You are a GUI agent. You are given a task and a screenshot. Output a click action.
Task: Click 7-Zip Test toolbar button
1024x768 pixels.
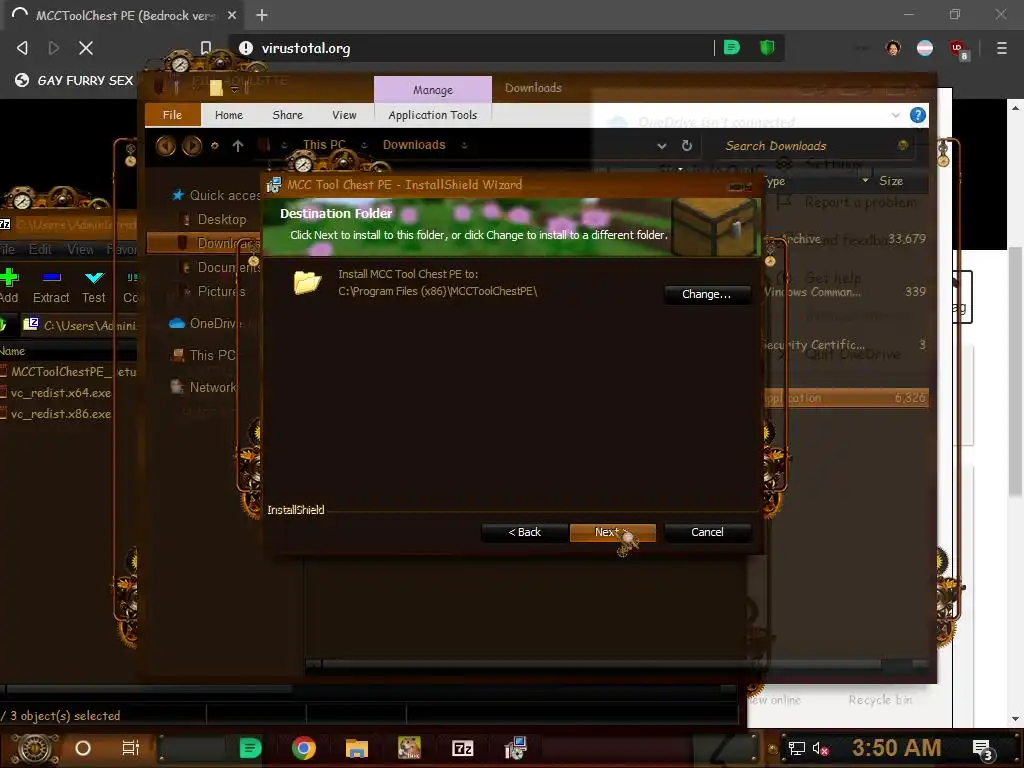pyautogui.click(x=94, y=287)
